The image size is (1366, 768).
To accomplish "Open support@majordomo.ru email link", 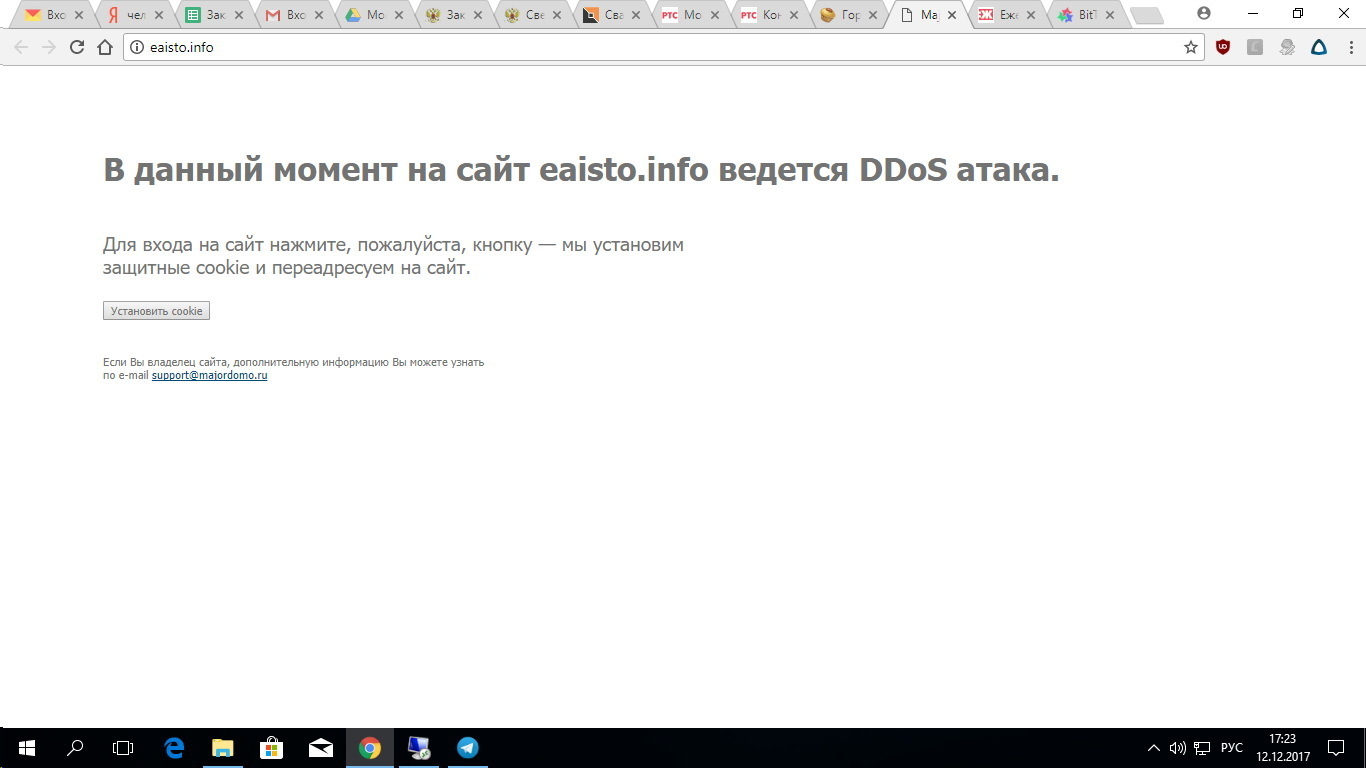I will pyautogui.click(x=209, y=375).
